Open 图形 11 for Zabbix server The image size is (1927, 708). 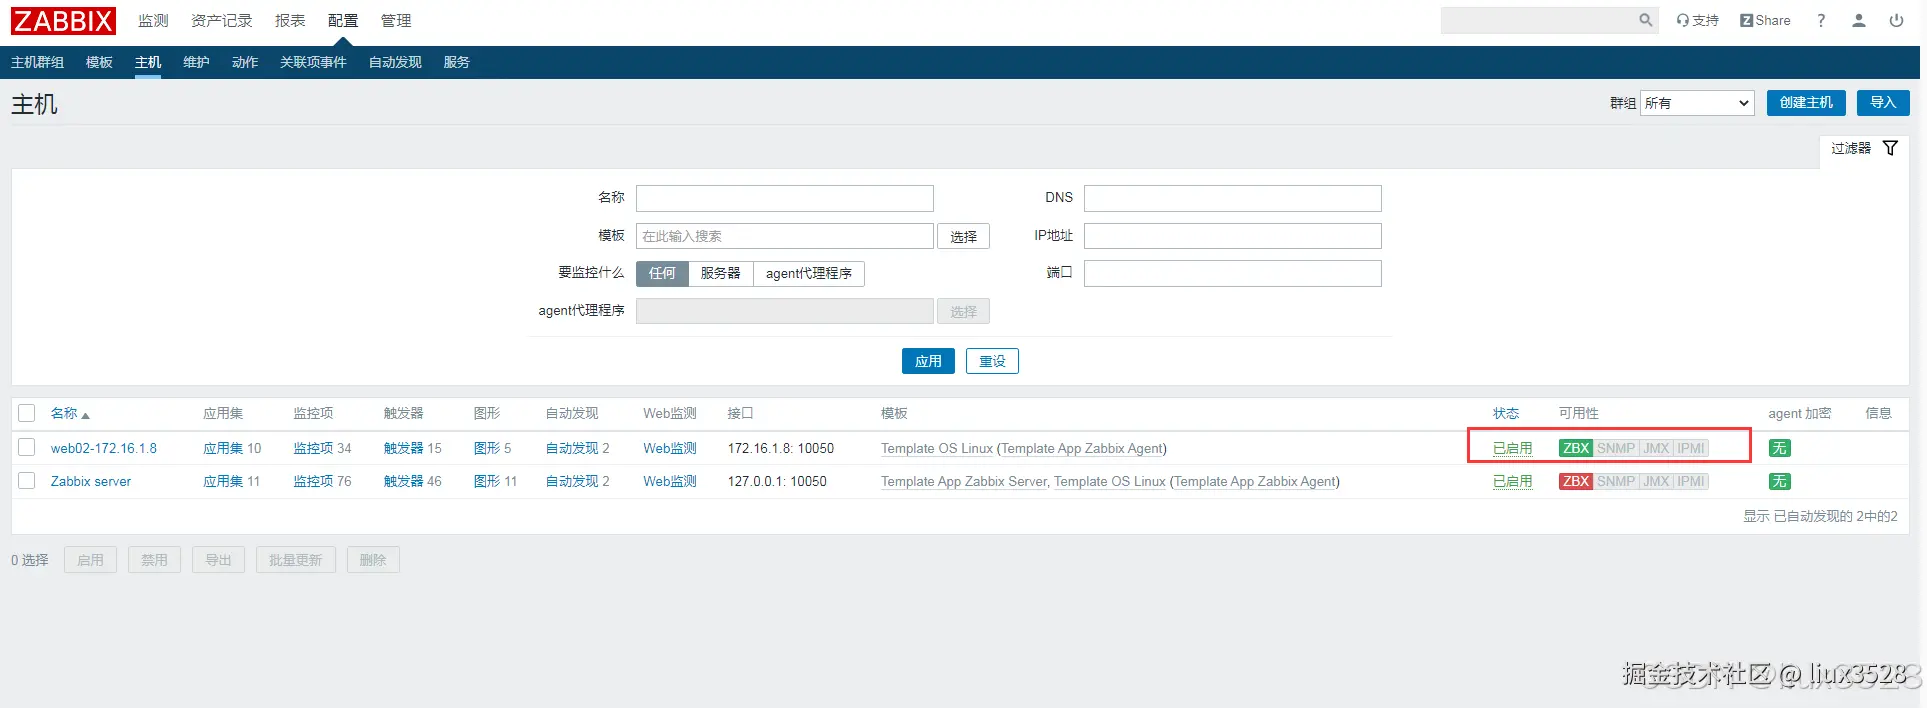[487, 481]
